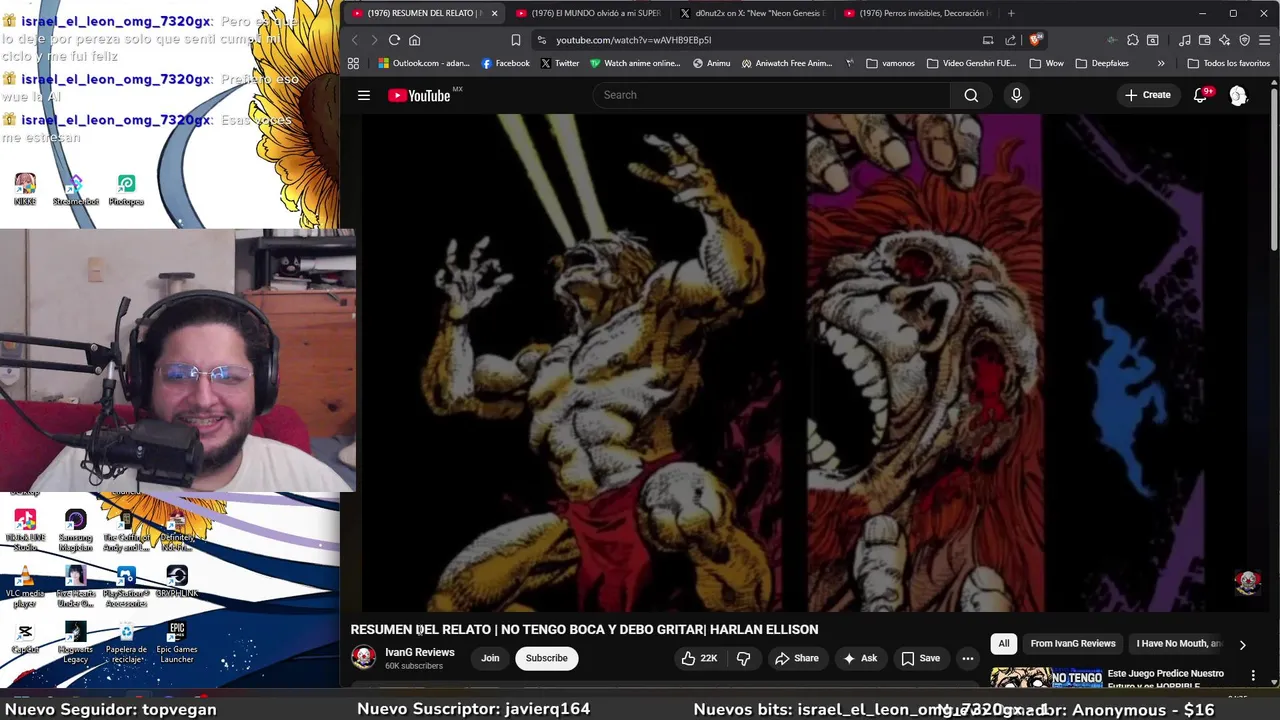Open VLC media player desktop icon

[25, 586]
